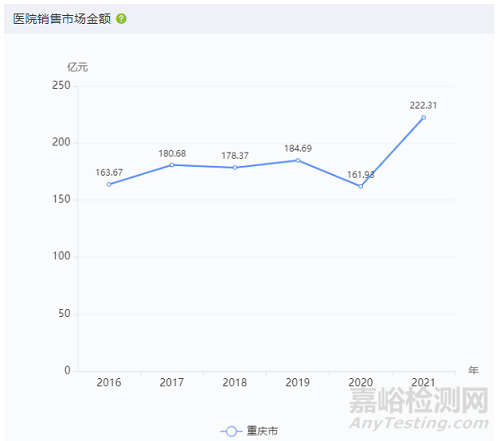The image size is (500, 441).
Task: Click the 100 y-axis label
Action: pyautogui.click(x=61, y=256)
